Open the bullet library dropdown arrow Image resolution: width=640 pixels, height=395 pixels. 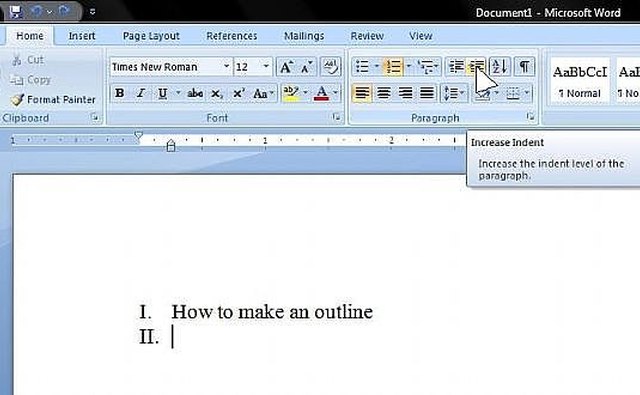click(377, 67)
